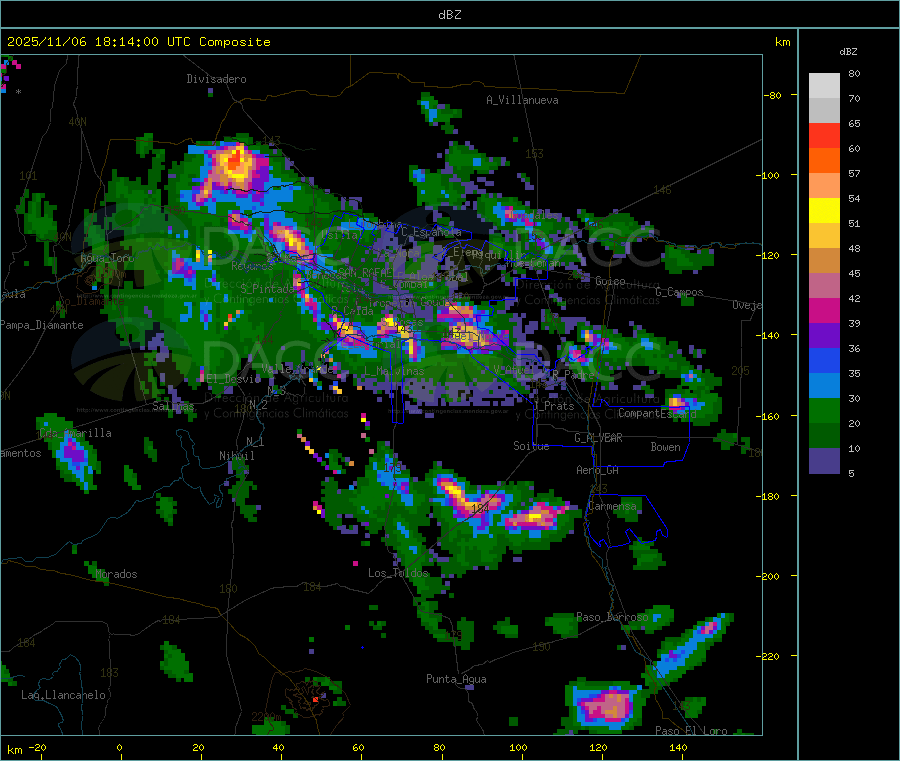The height and width of the screenshot is (761, 900).
Task: Click the legend value 5
Action: tap(851, 473)
